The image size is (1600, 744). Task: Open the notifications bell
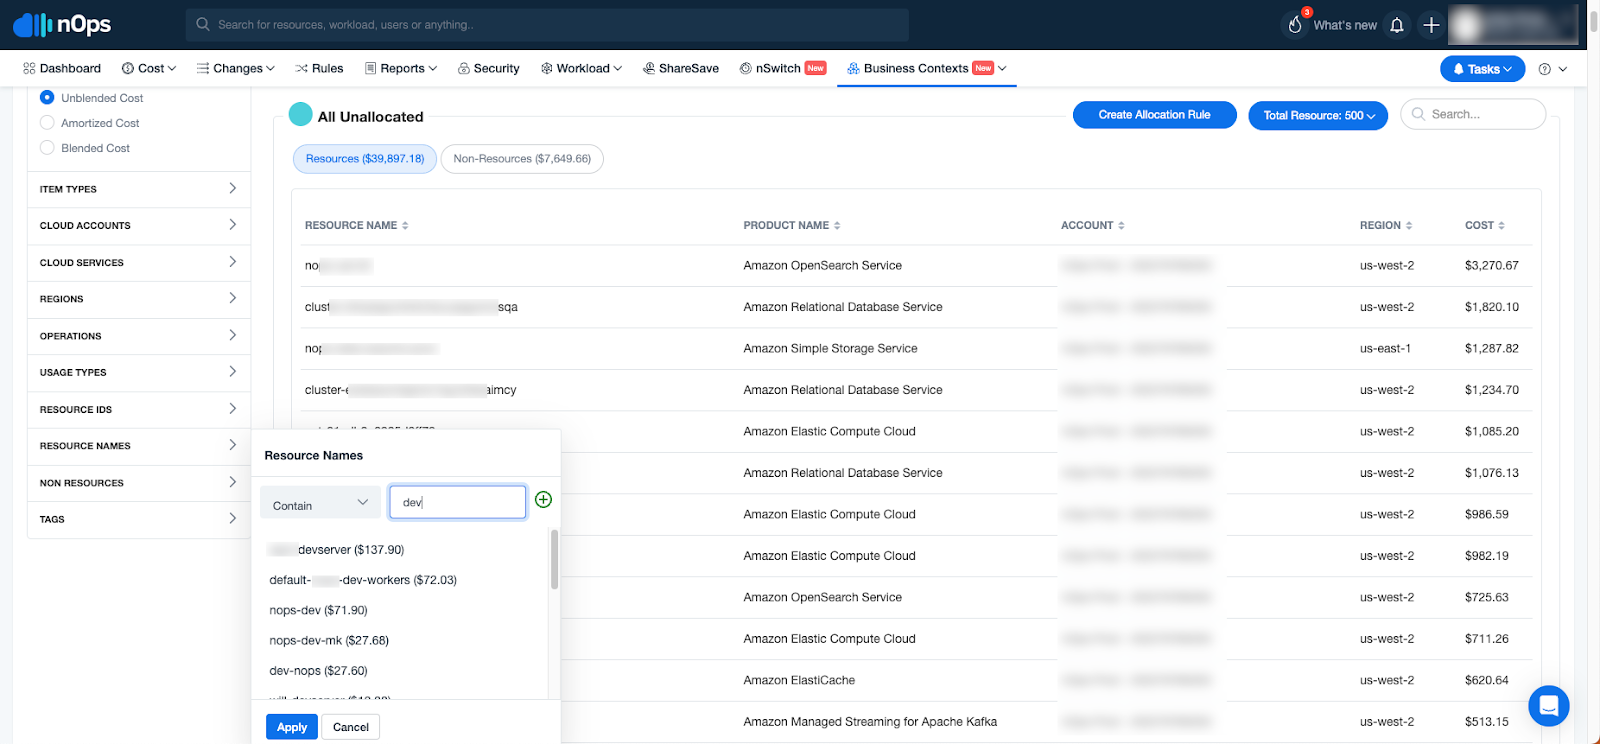point(1397,25)
